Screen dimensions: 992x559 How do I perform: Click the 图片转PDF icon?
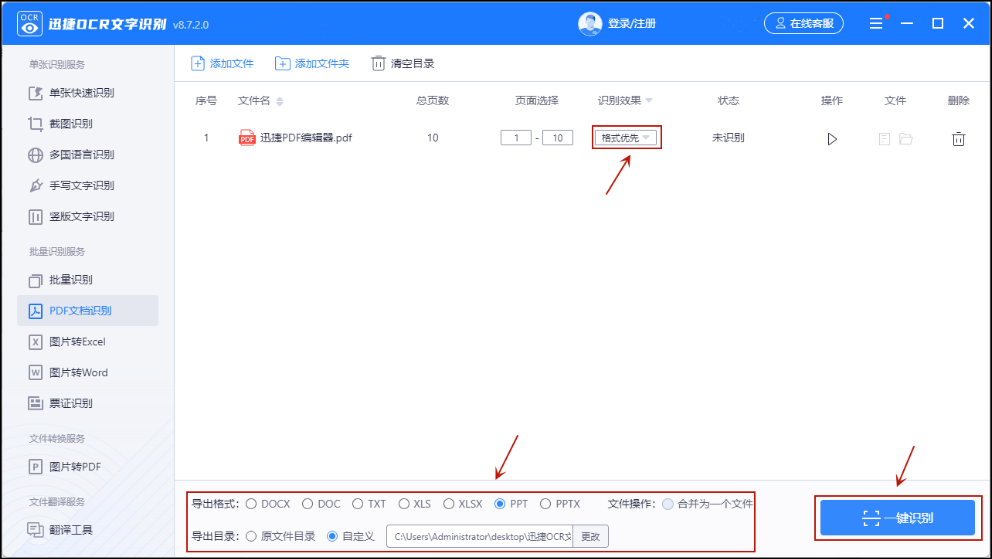pyautogui.click(x=35, y=467)
